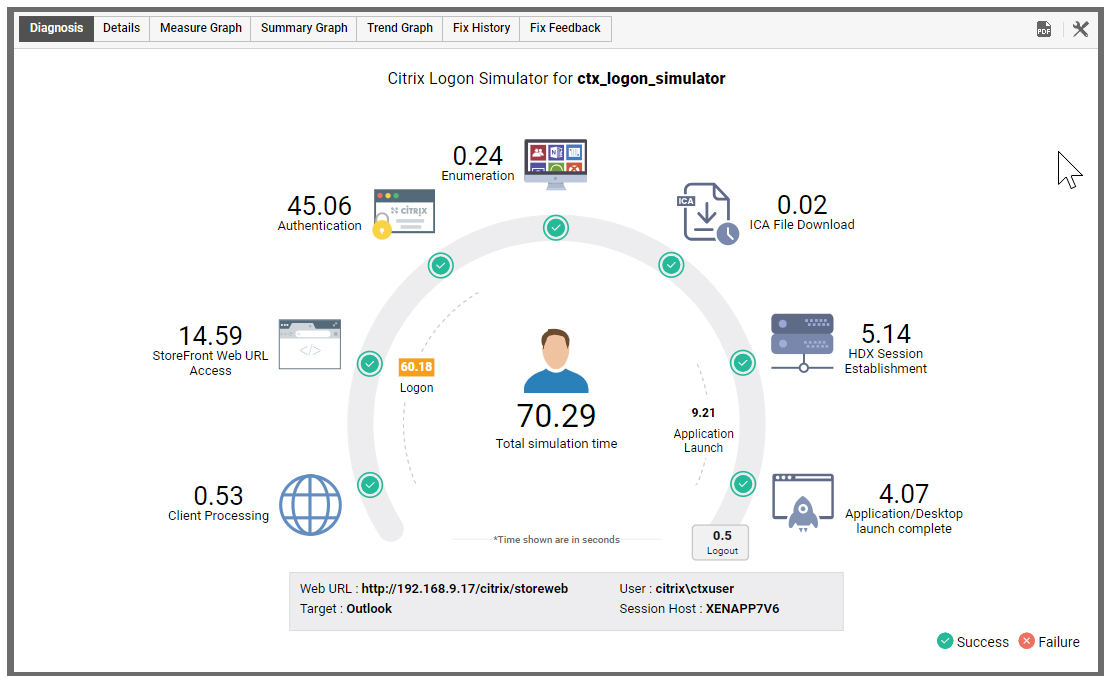Open the Details tab
The image size is (1111, 682).
pos(121,28)
